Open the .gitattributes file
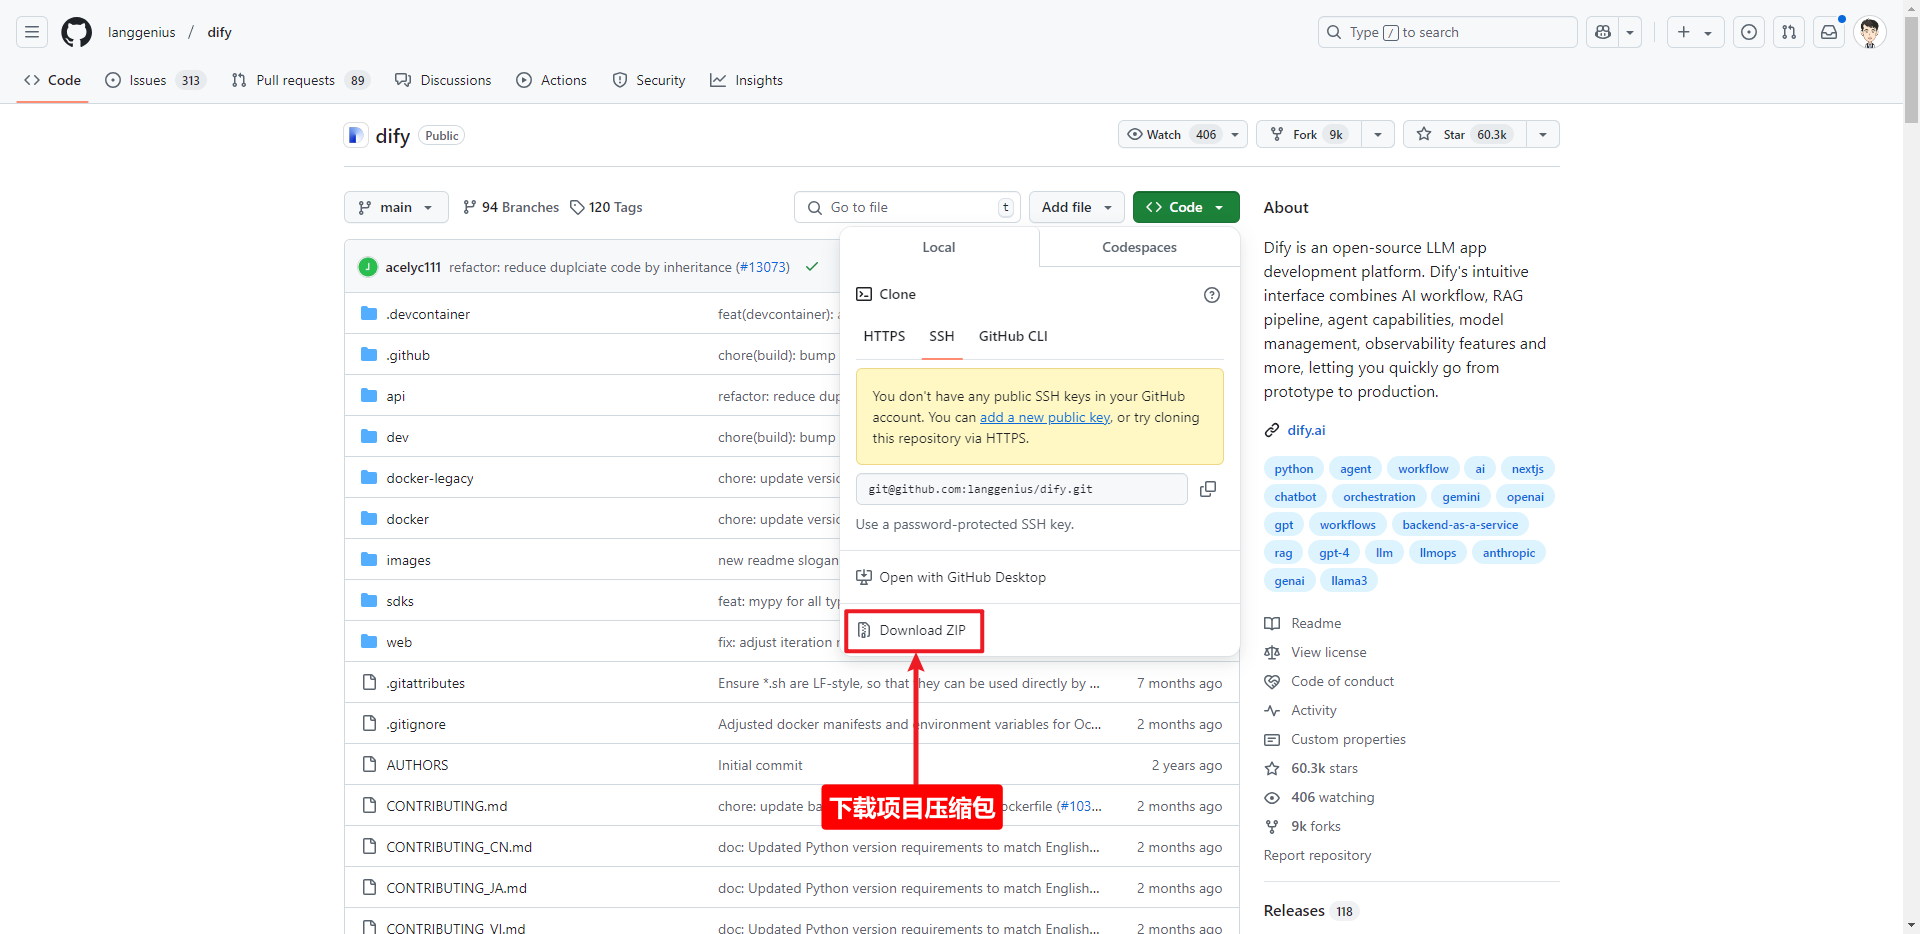 (x=425, y=683)
